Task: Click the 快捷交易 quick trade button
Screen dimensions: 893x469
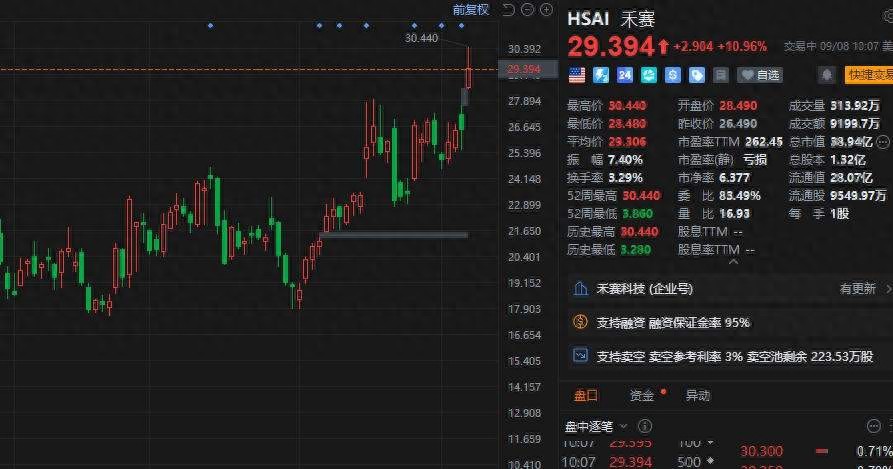Action: tap(868, 75)
